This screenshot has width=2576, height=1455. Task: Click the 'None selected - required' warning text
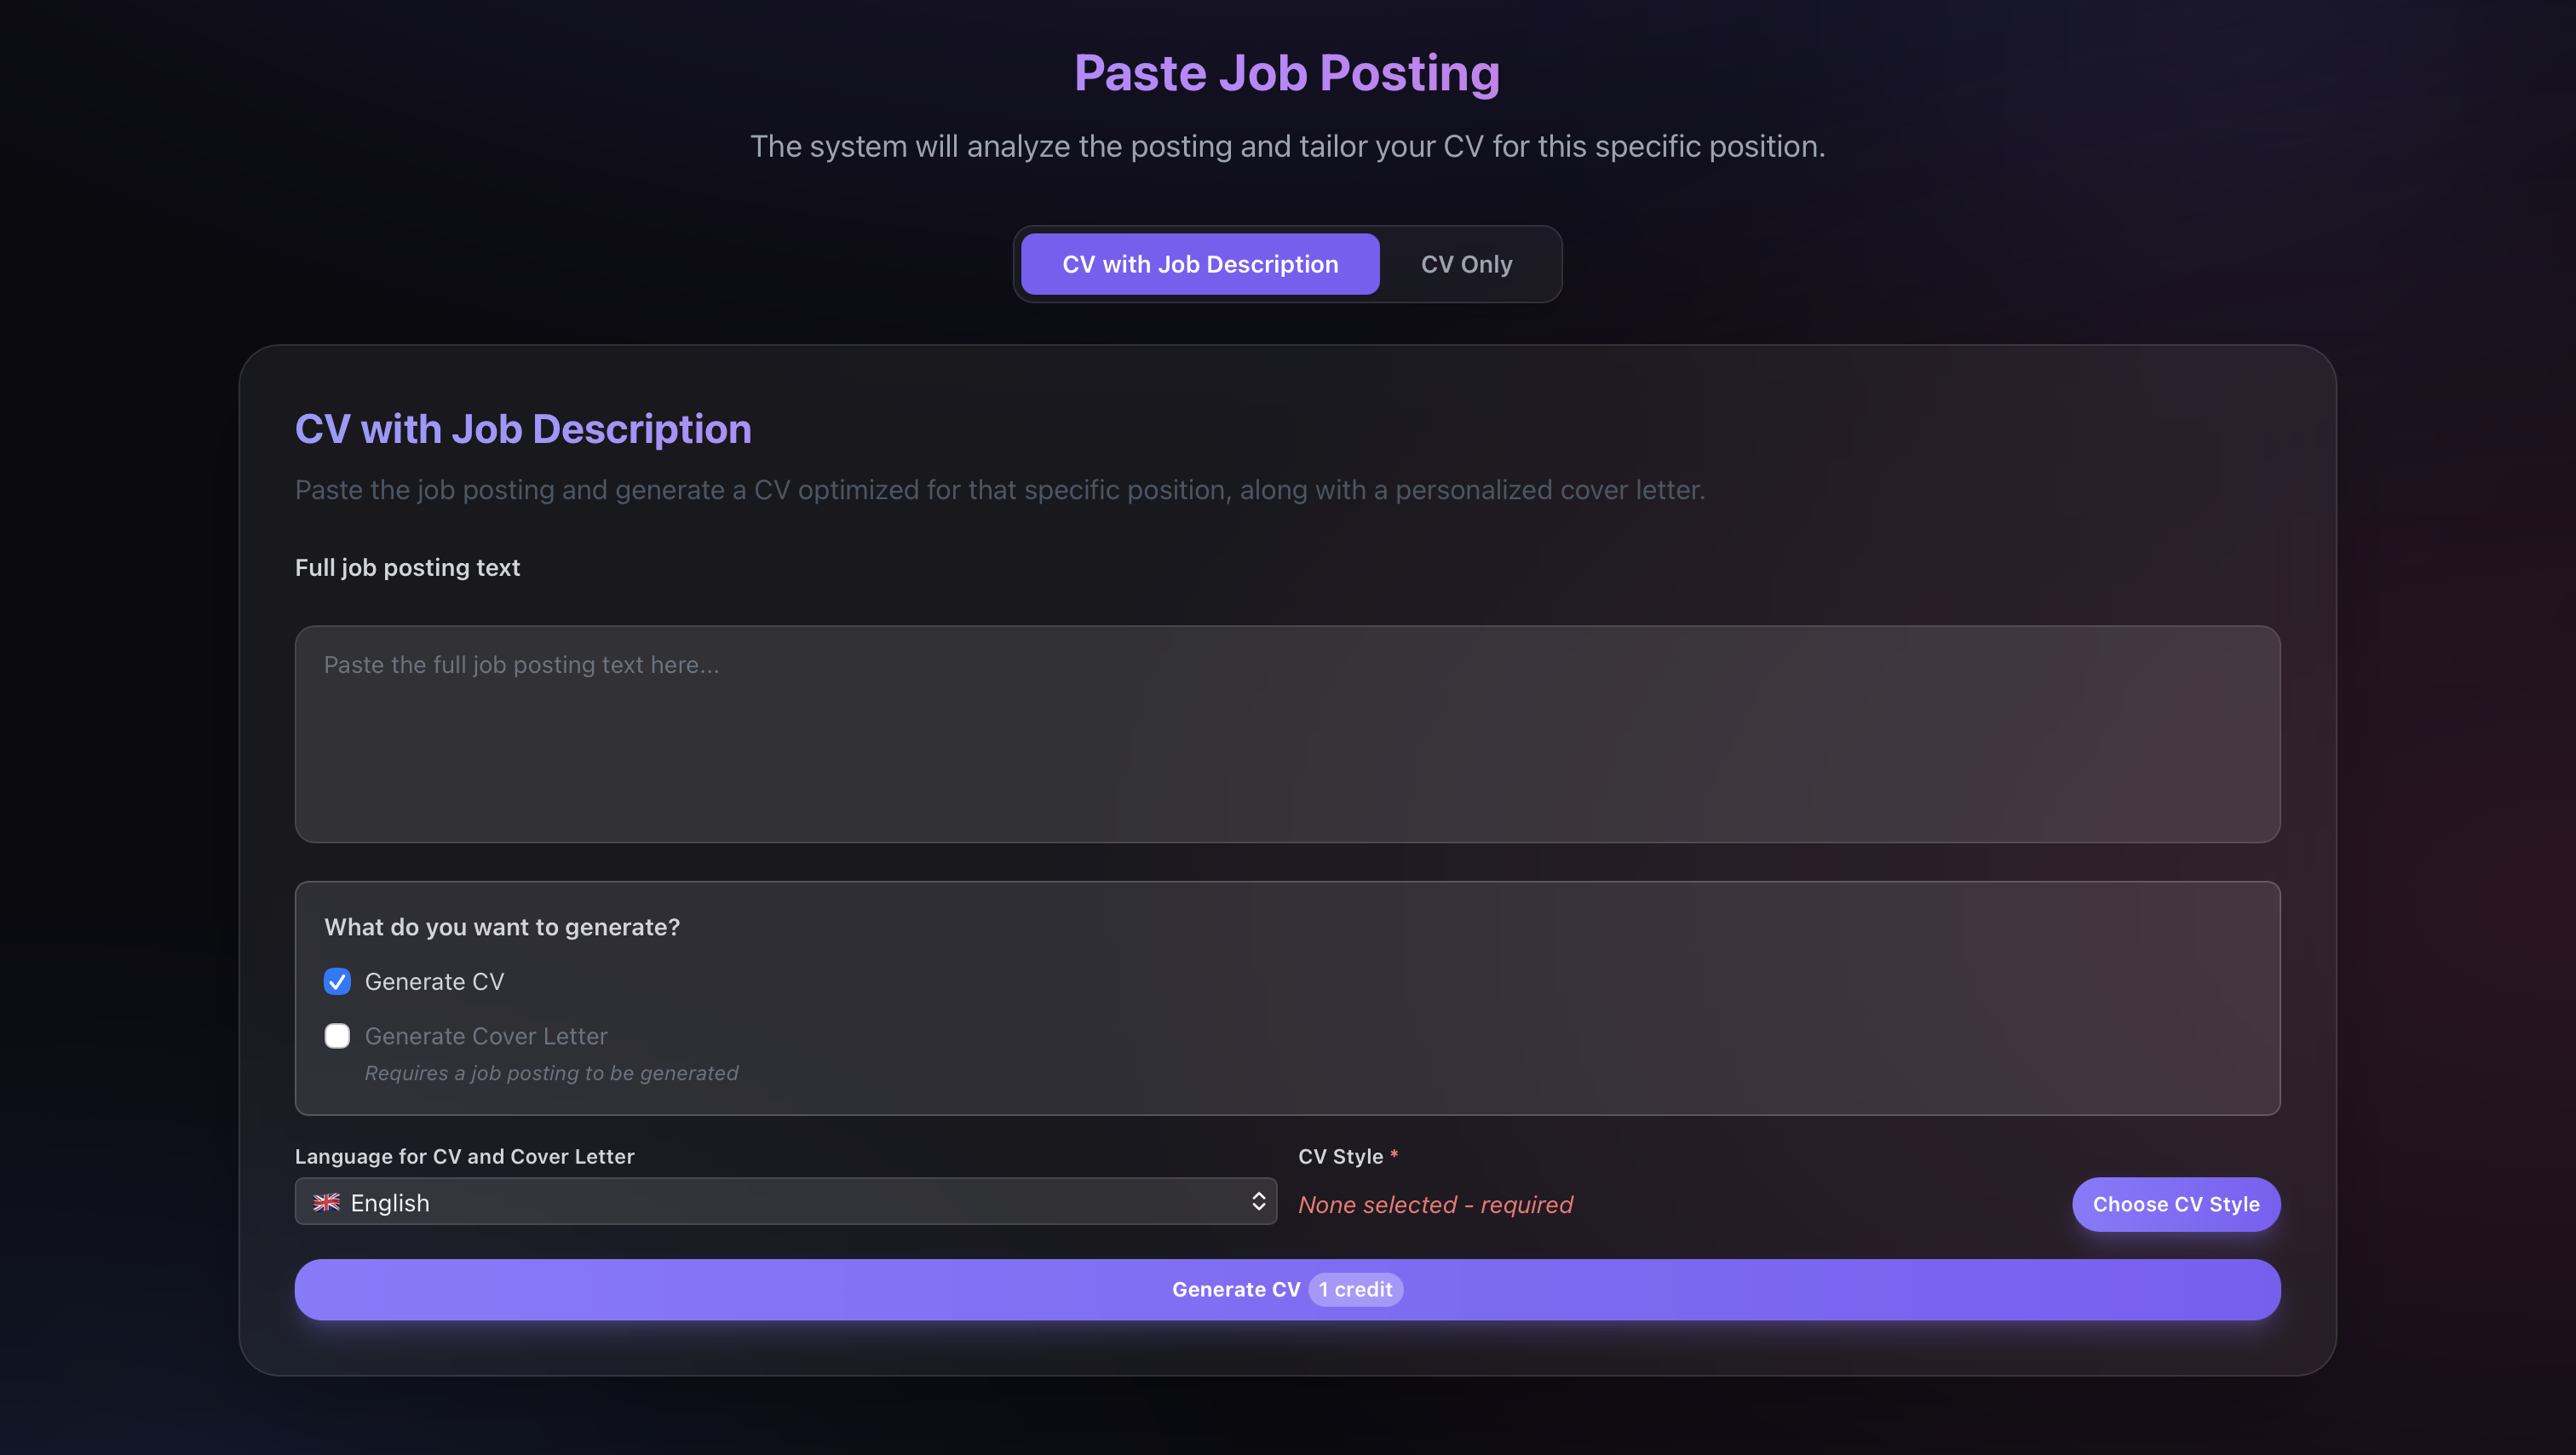click(x=1435, y=1204)
